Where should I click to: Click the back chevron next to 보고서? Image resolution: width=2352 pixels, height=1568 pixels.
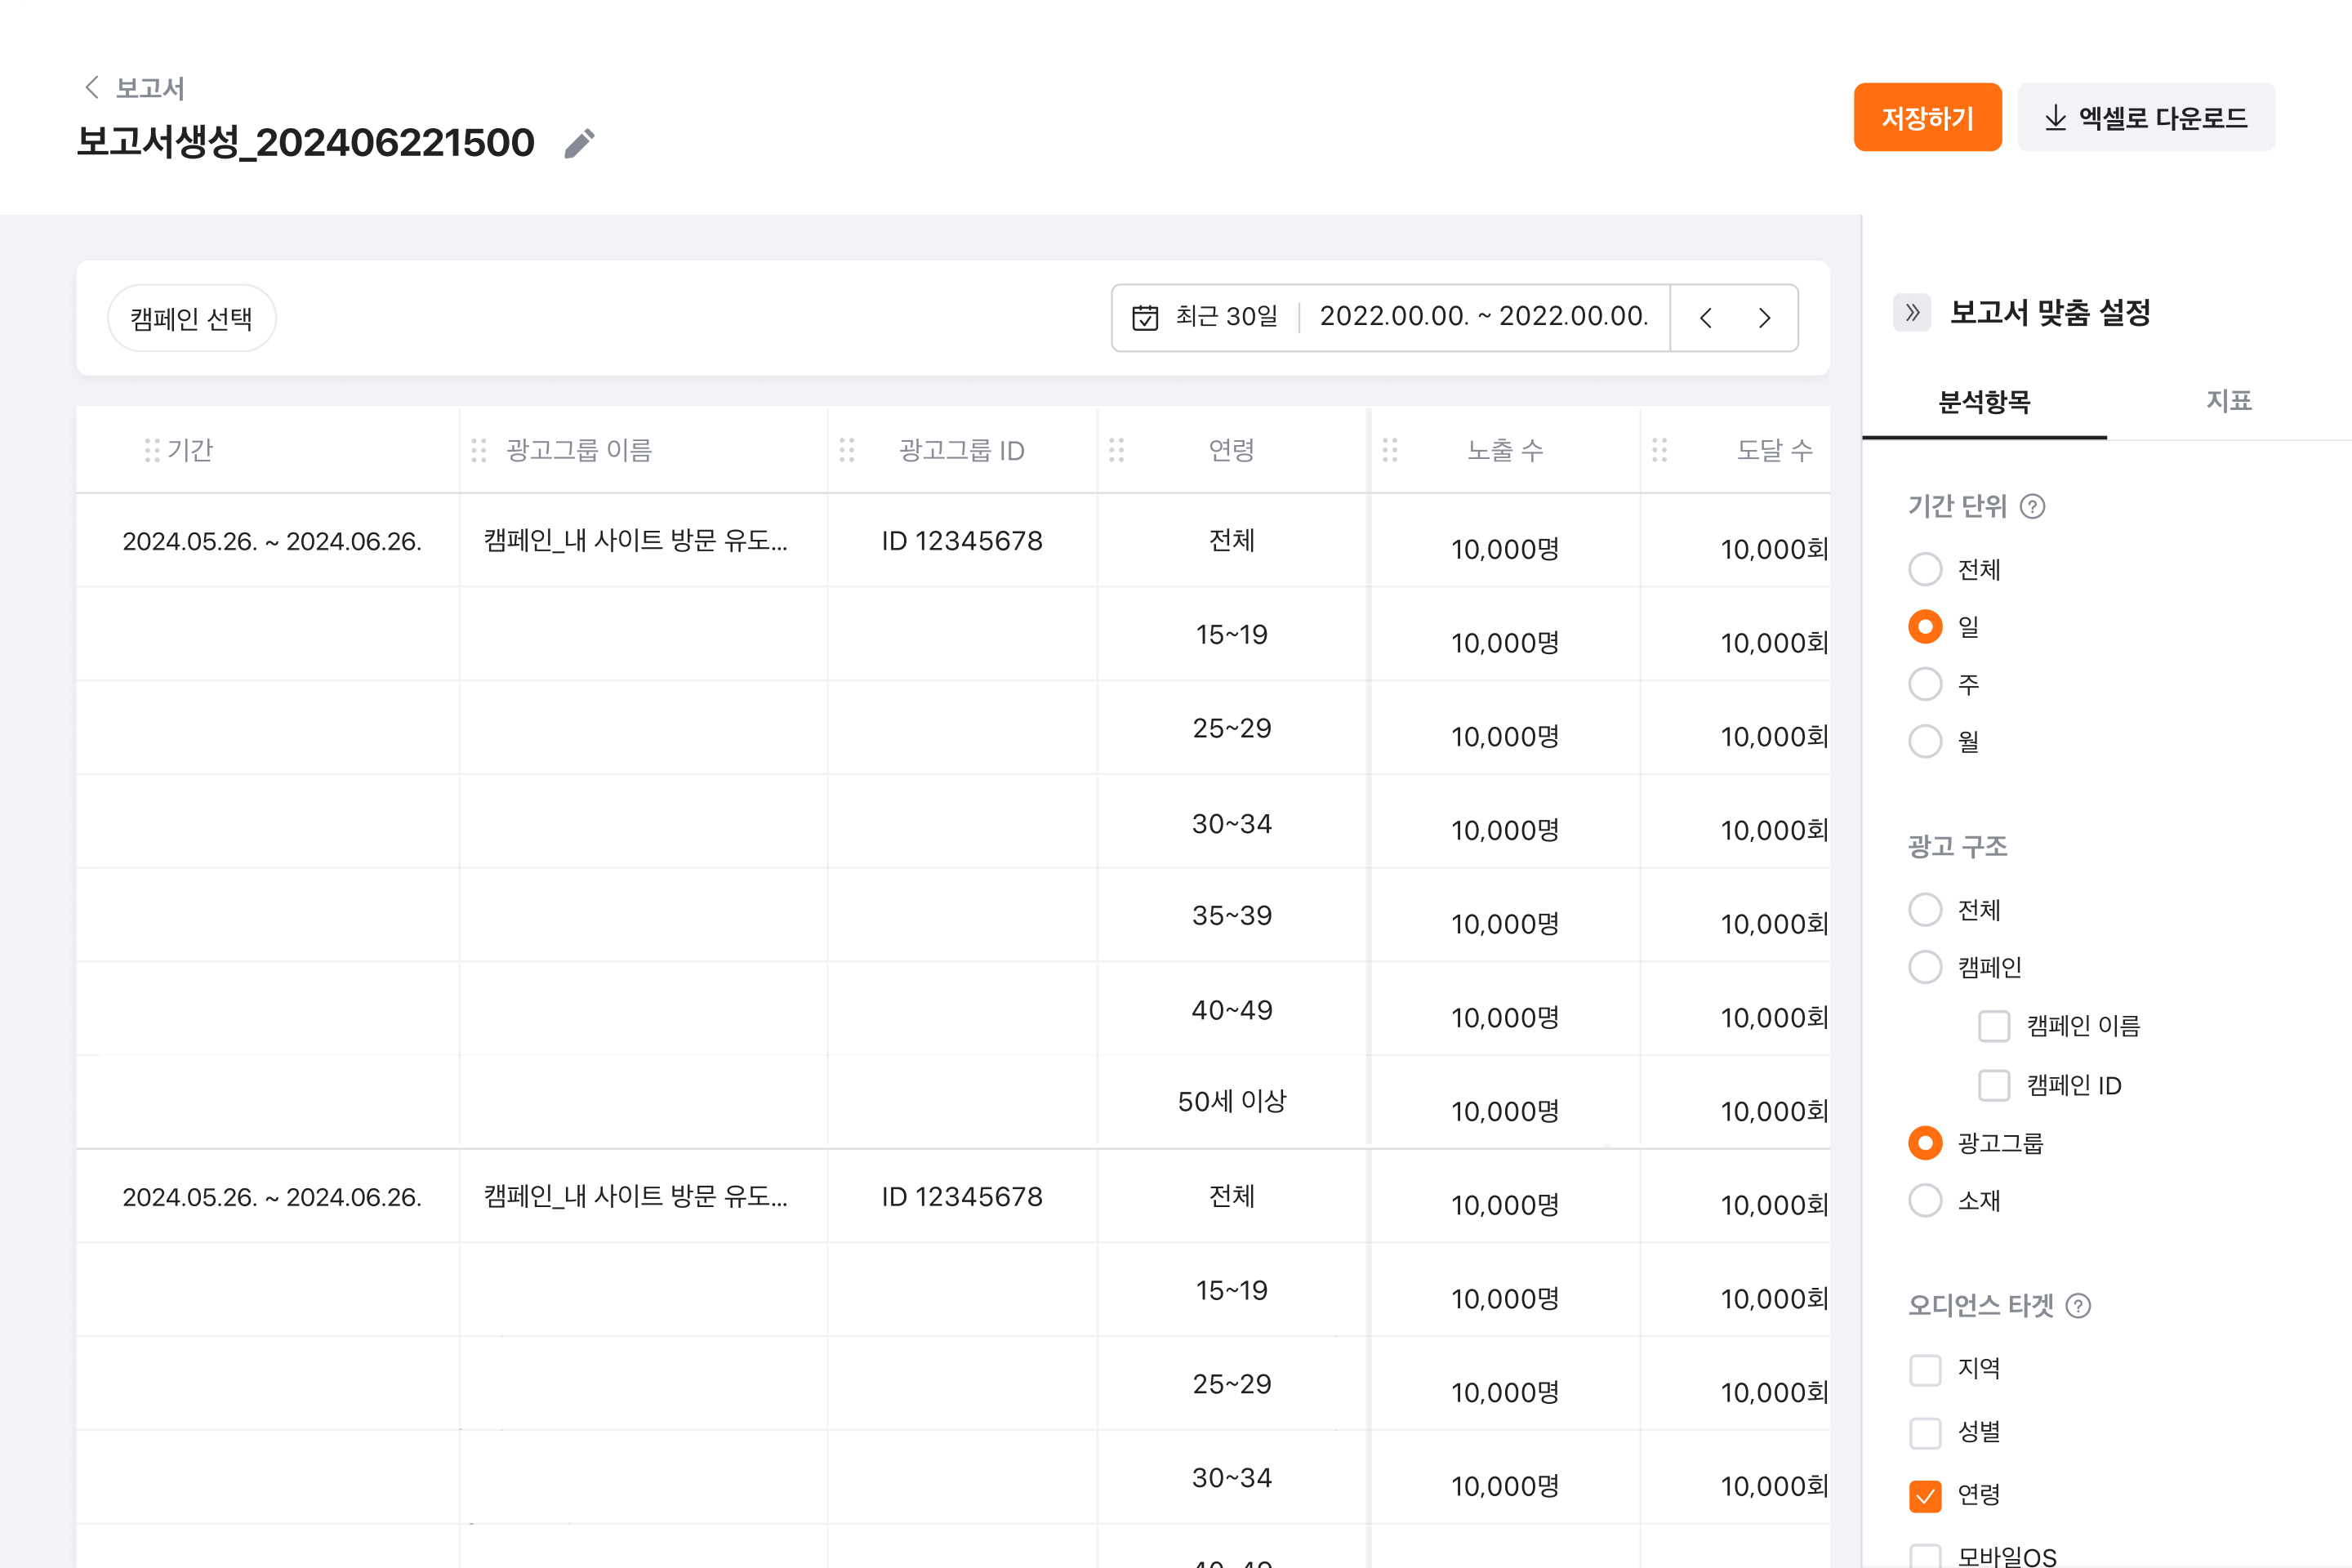tap(92, 88)
